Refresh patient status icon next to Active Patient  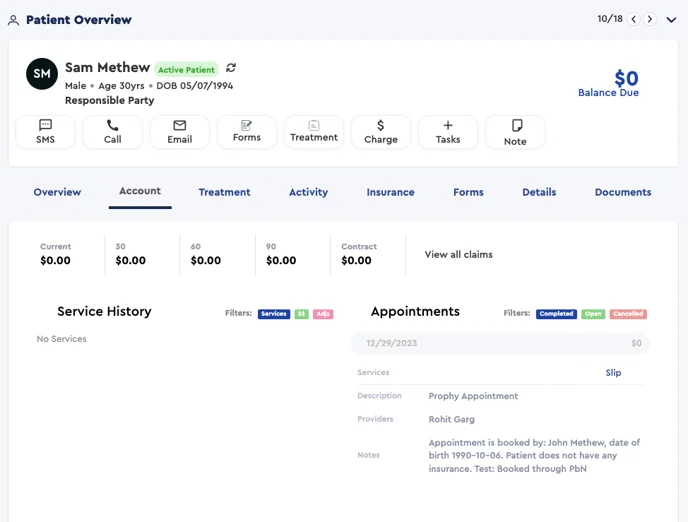(231, 68)
